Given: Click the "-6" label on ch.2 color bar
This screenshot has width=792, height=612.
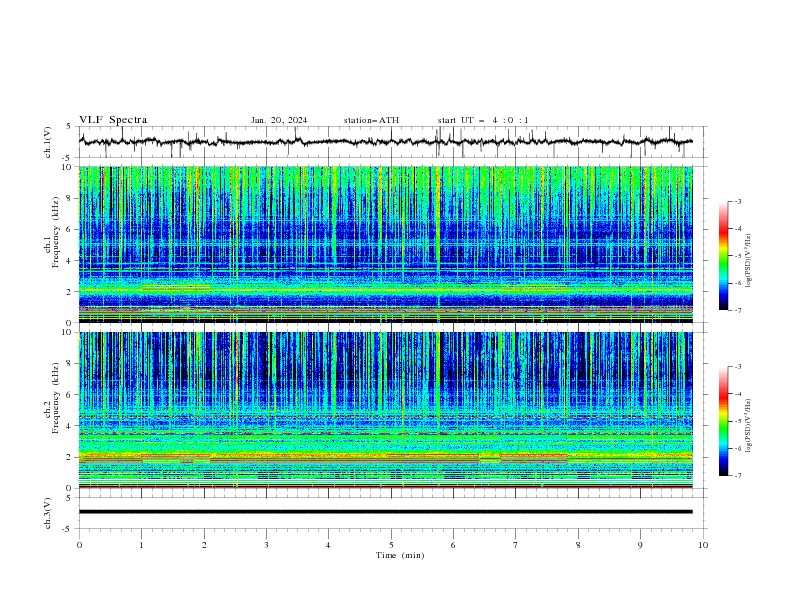Looking at the screenshot, I should (737, 448).
